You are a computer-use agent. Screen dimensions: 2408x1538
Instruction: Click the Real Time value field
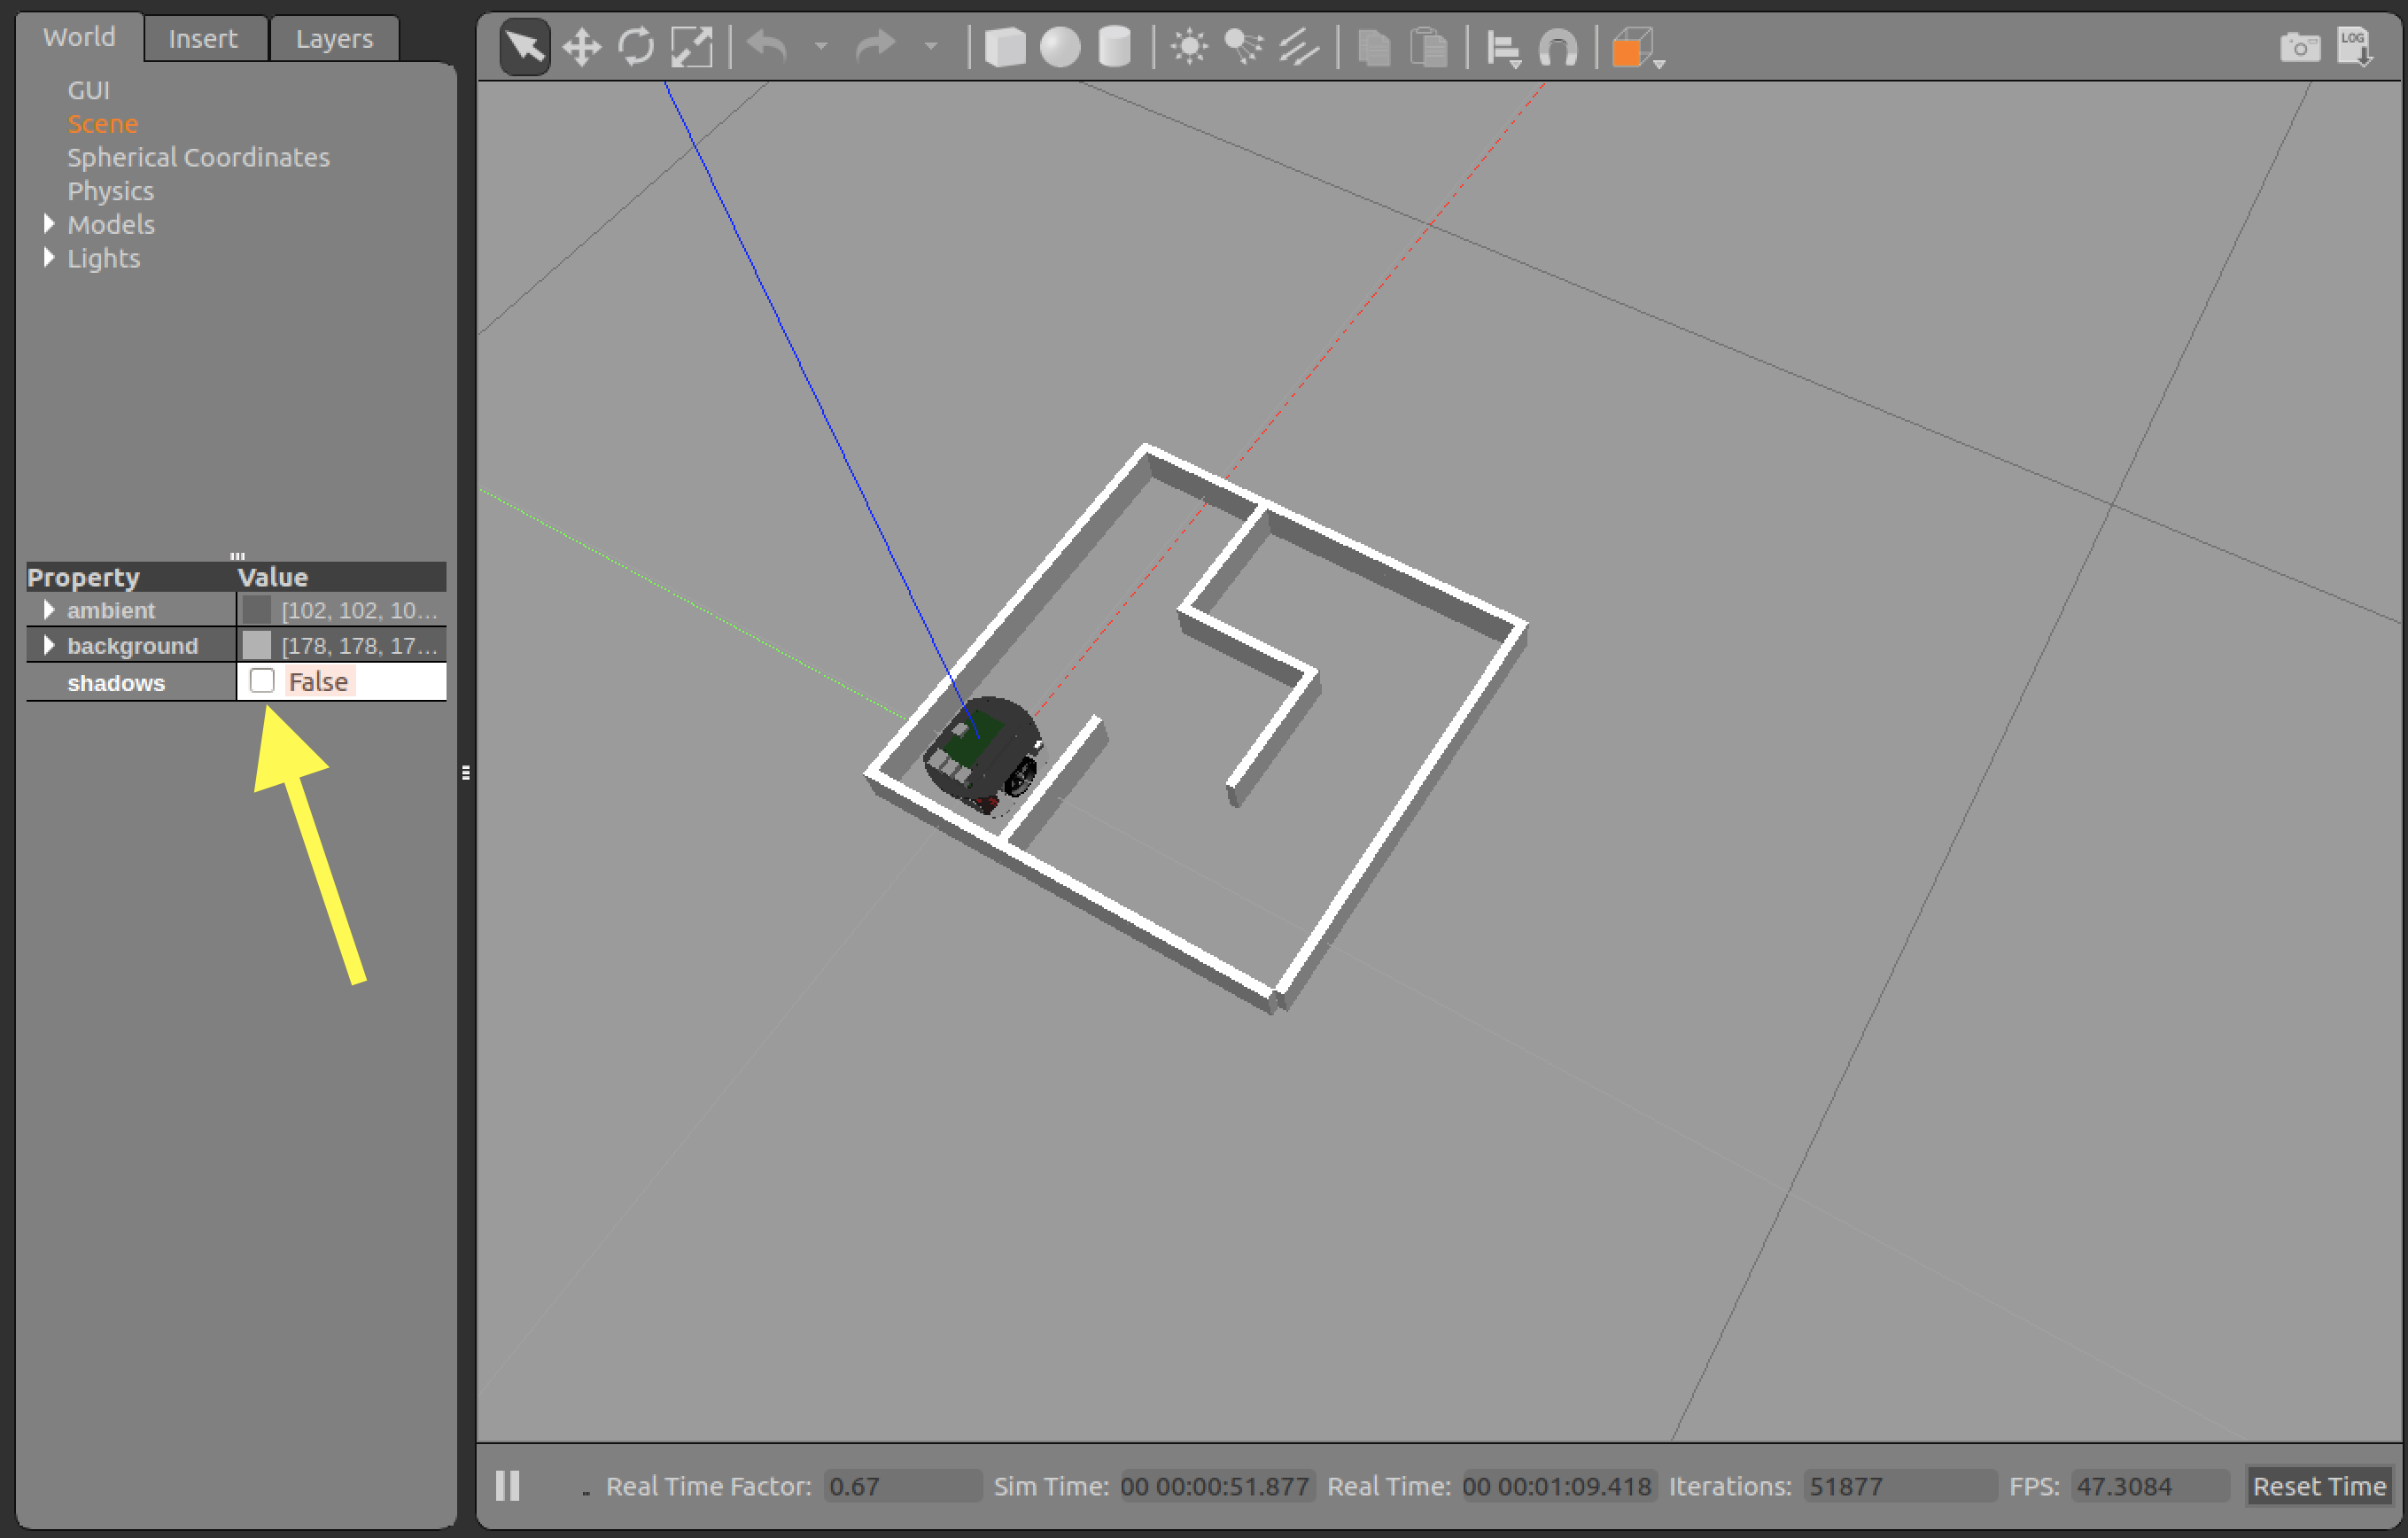tap(1558, 1486)
